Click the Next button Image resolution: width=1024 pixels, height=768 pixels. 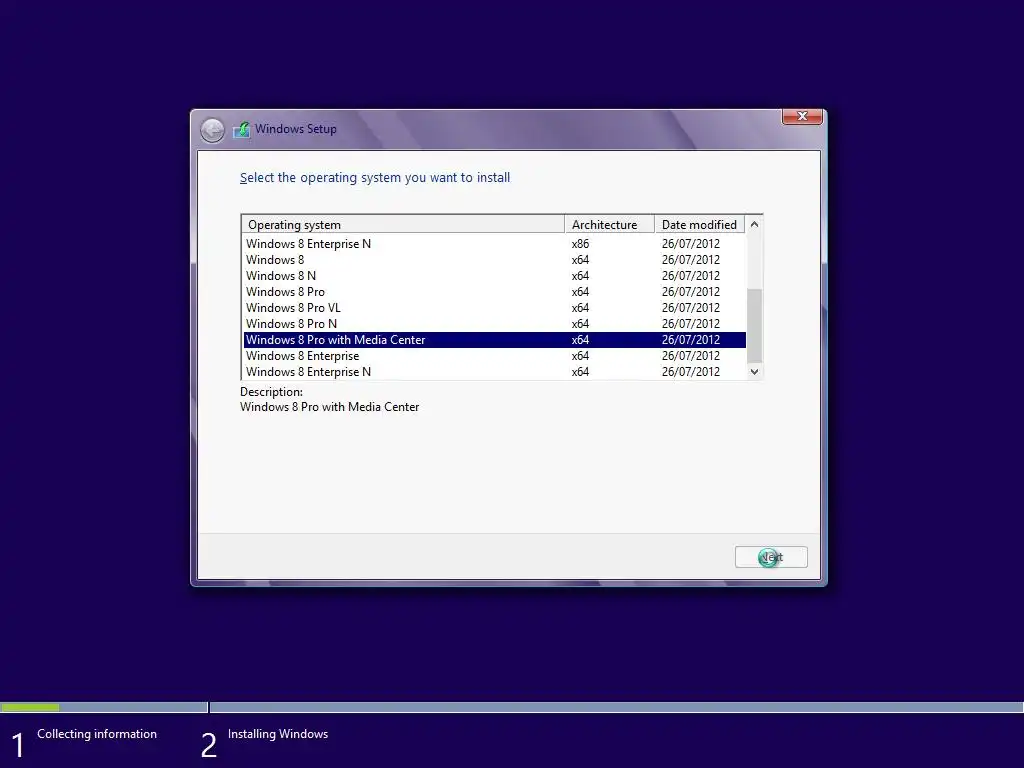(771, 557)
